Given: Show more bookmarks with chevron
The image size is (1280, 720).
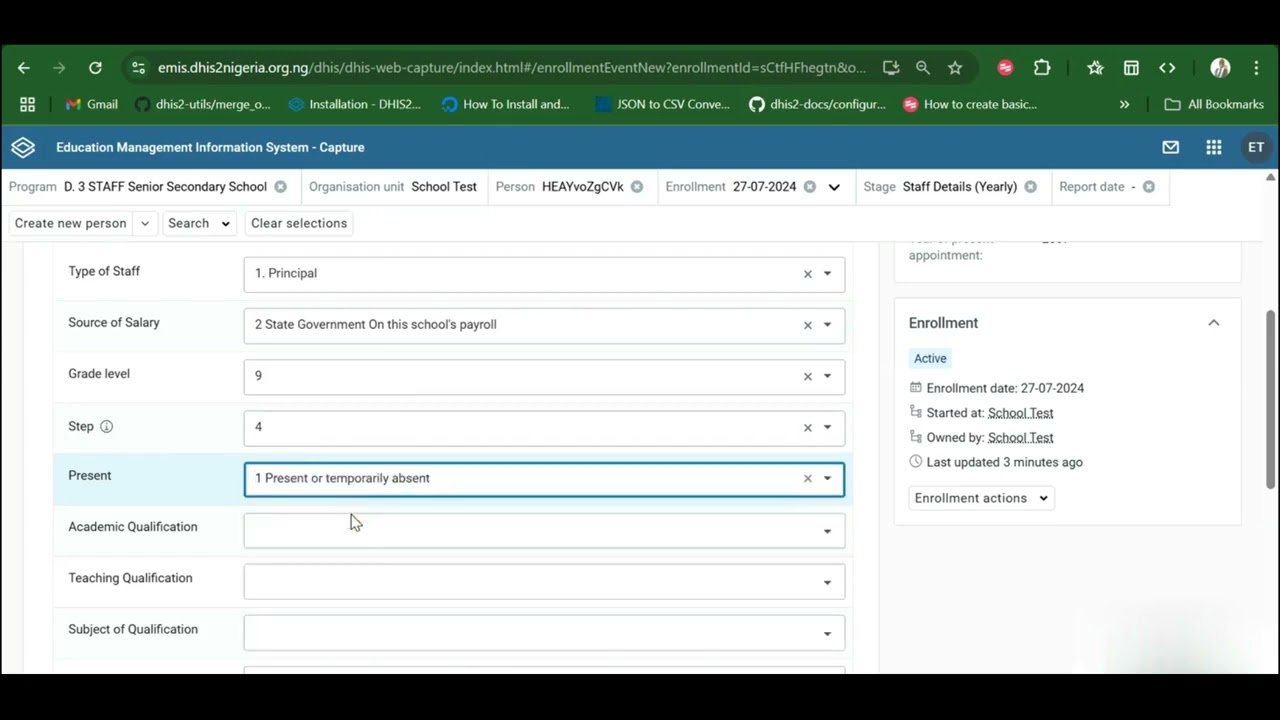Looking at the screenshot, I should (x=1124, y=104).
